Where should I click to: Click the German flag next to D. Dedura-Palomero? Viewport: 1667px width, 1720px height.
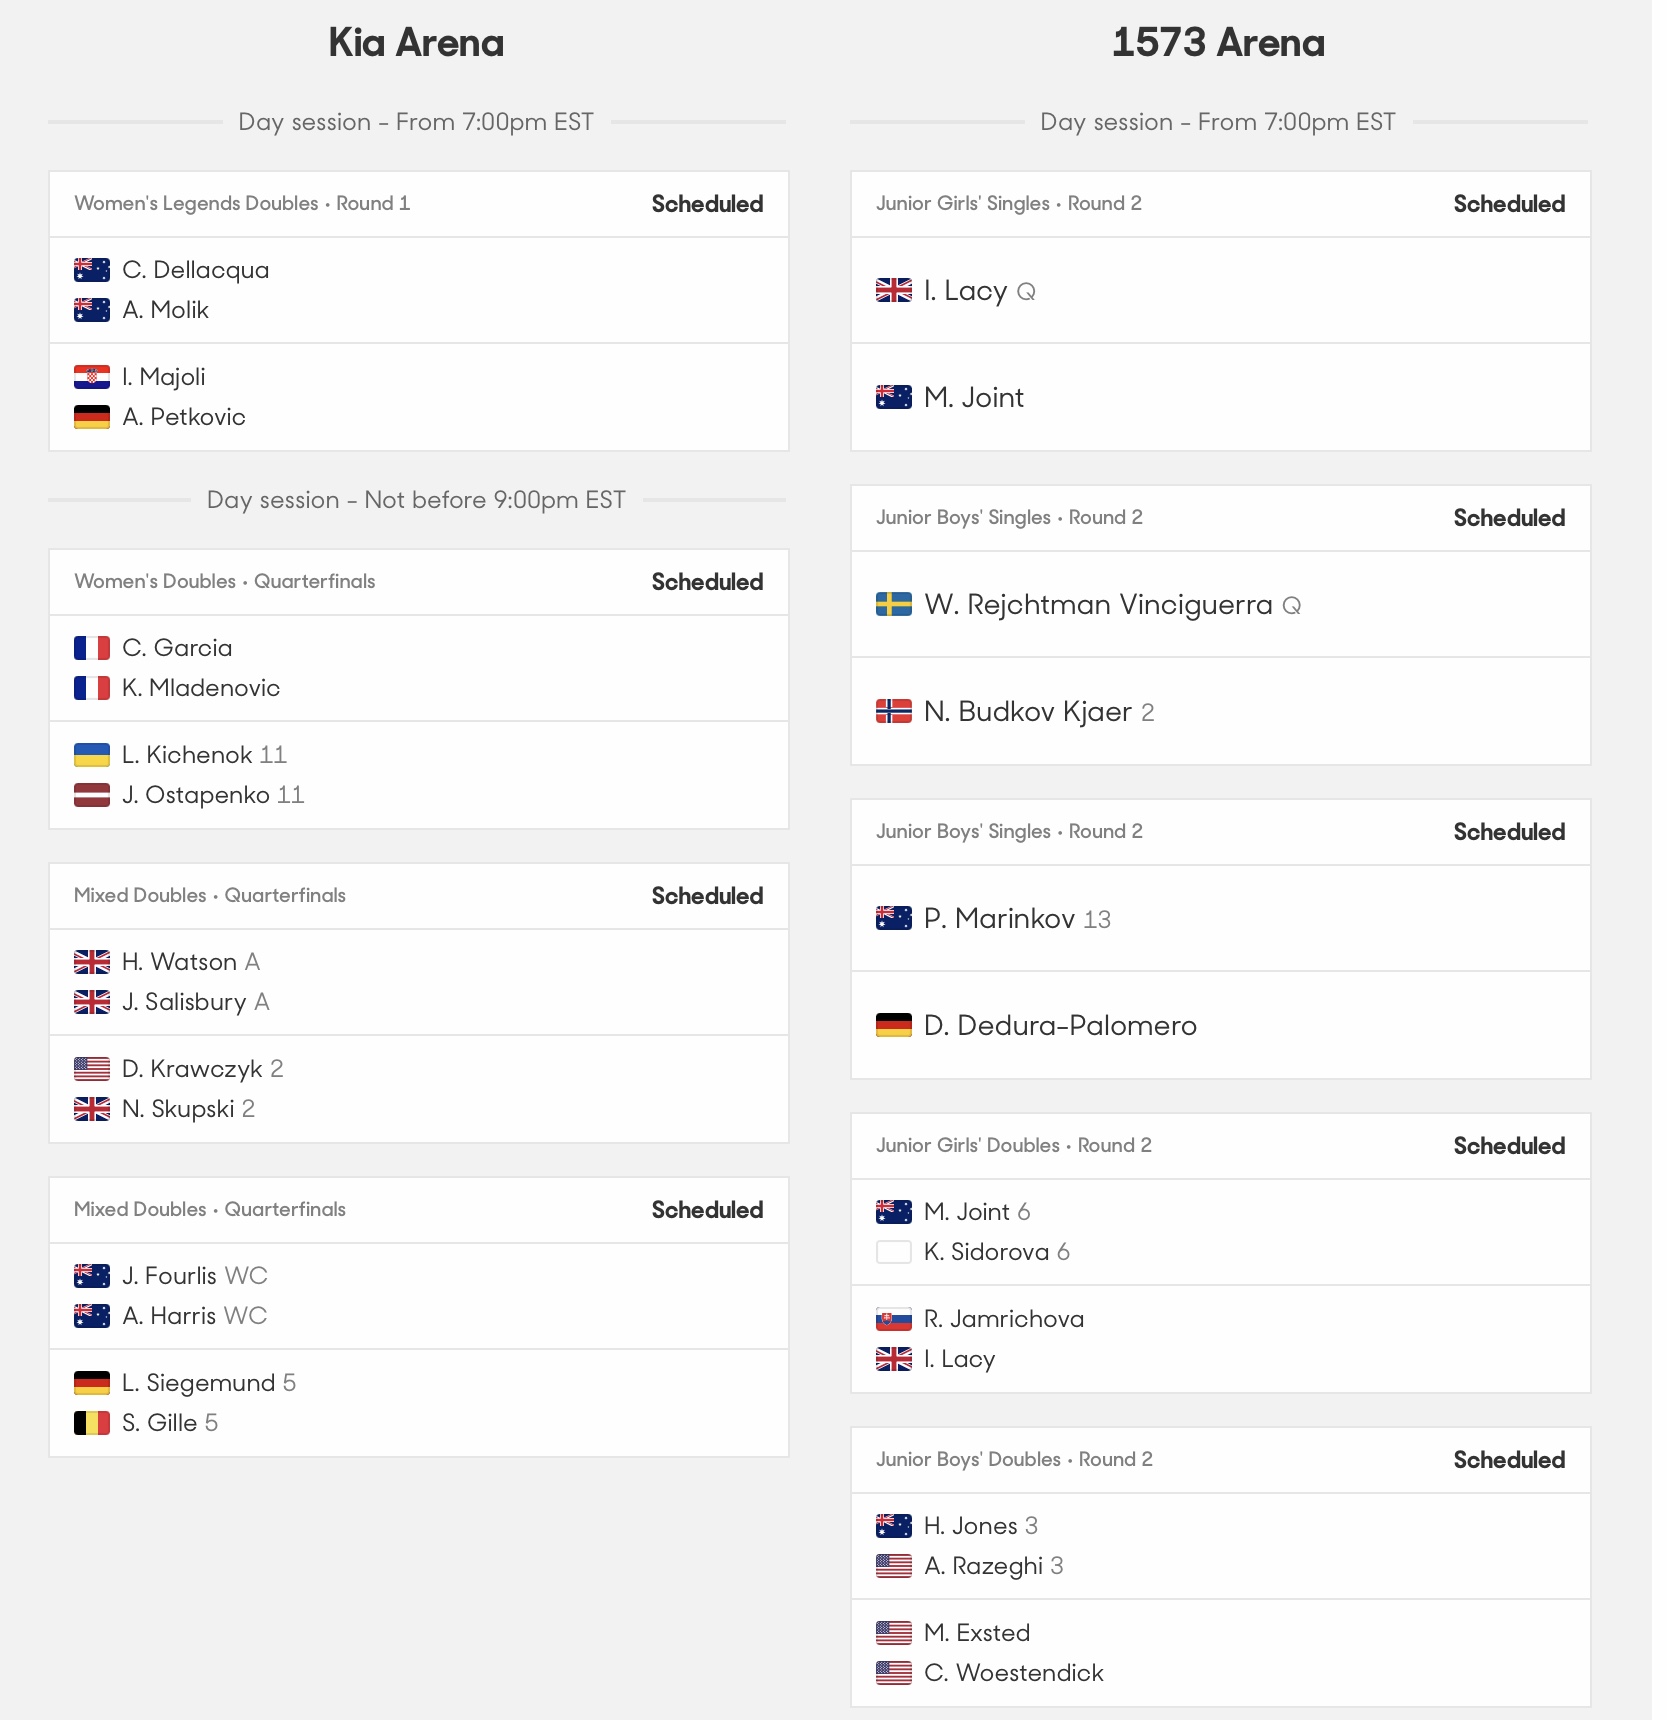[894, 1026]
